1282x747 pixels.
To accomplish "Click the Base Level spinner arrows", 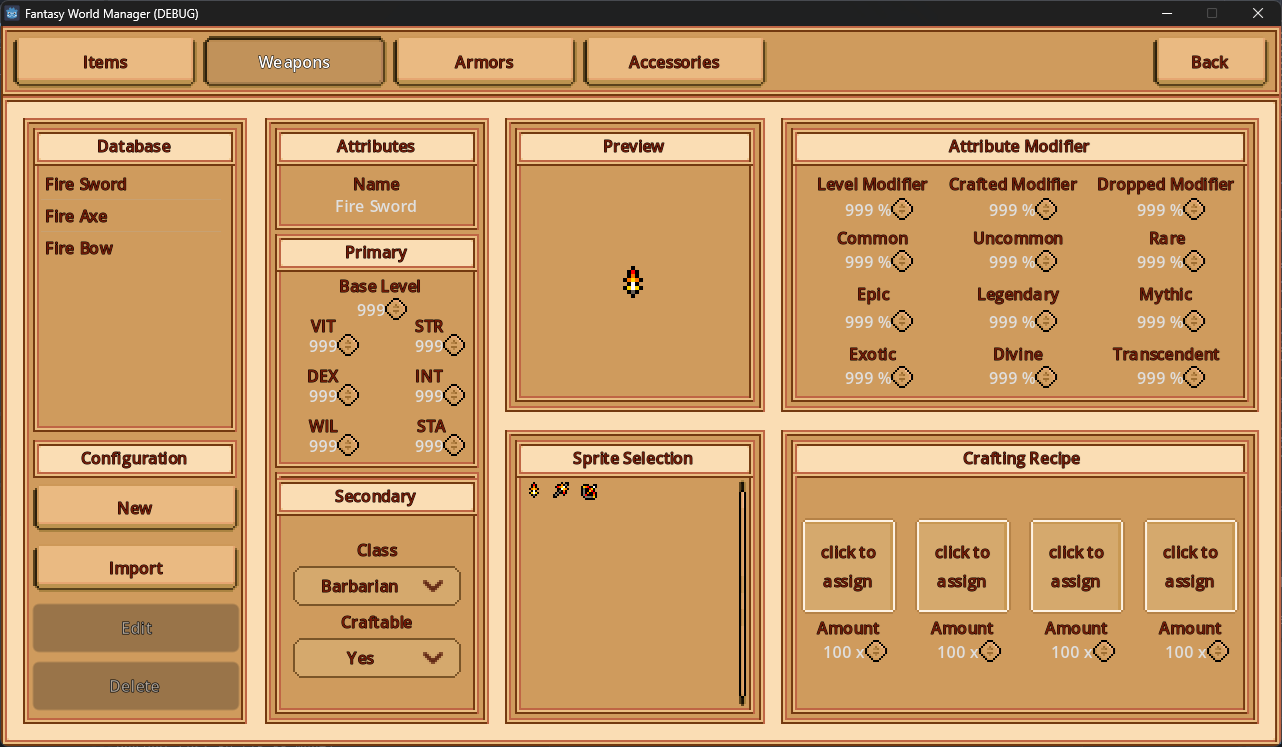I will pyautogui.click(x=397, y=309).
